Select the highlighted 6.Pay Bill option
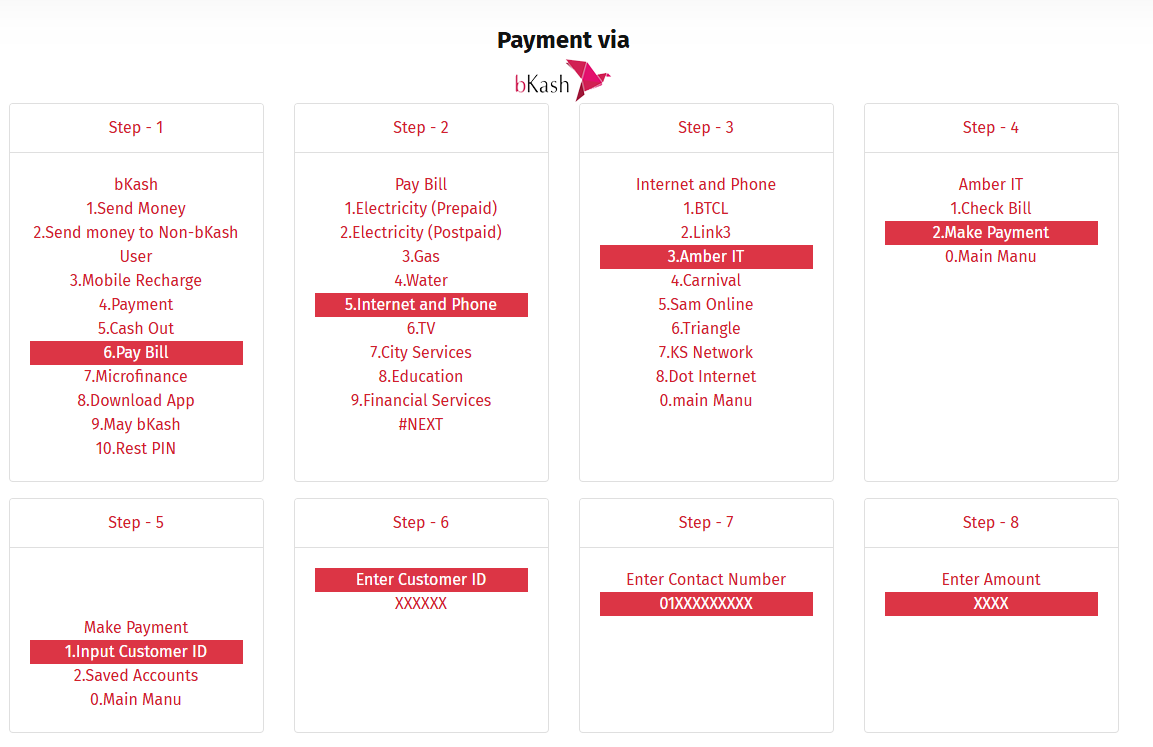The image size is (1153, 747). tap(136, 353)
